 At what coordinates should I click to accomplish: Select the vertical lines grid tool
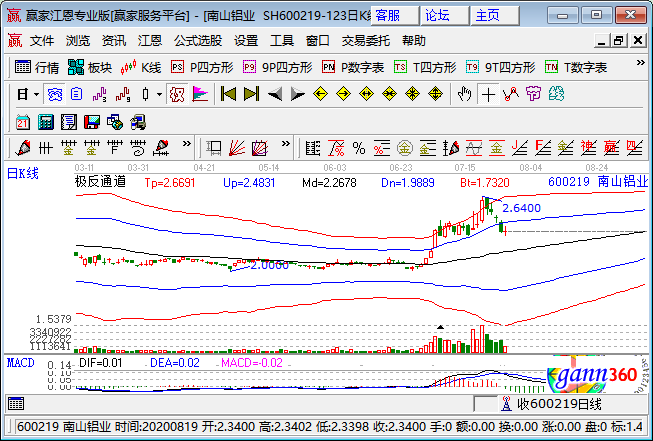pyautogui.click(x=46, y=148)
